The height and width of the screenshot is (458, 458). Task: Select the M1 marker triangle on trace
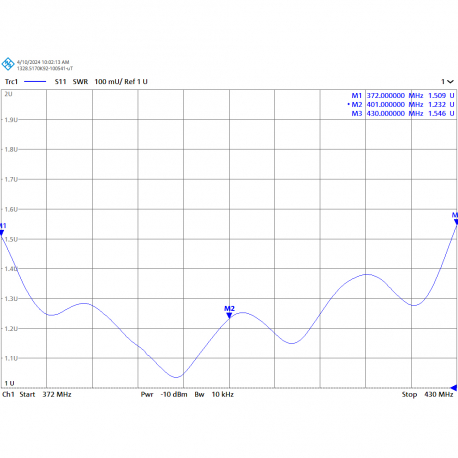pos(2,233)
